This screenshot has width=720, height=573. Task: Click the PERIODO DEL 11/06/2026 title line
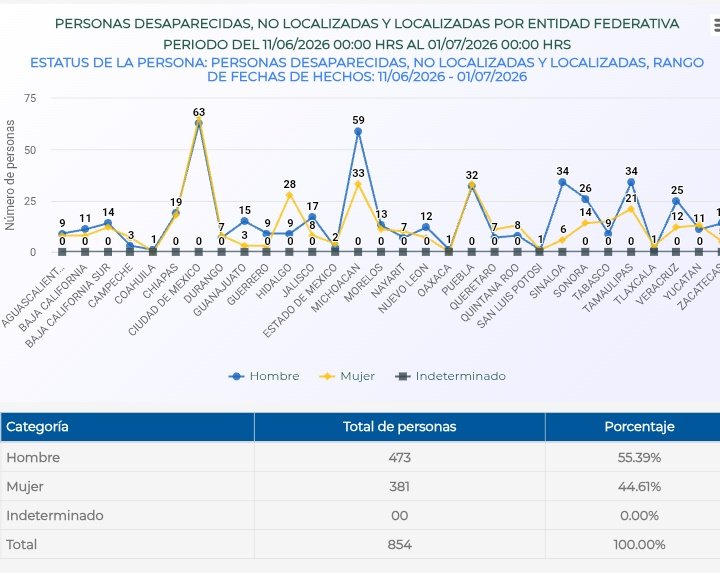(x=367, y=45)
